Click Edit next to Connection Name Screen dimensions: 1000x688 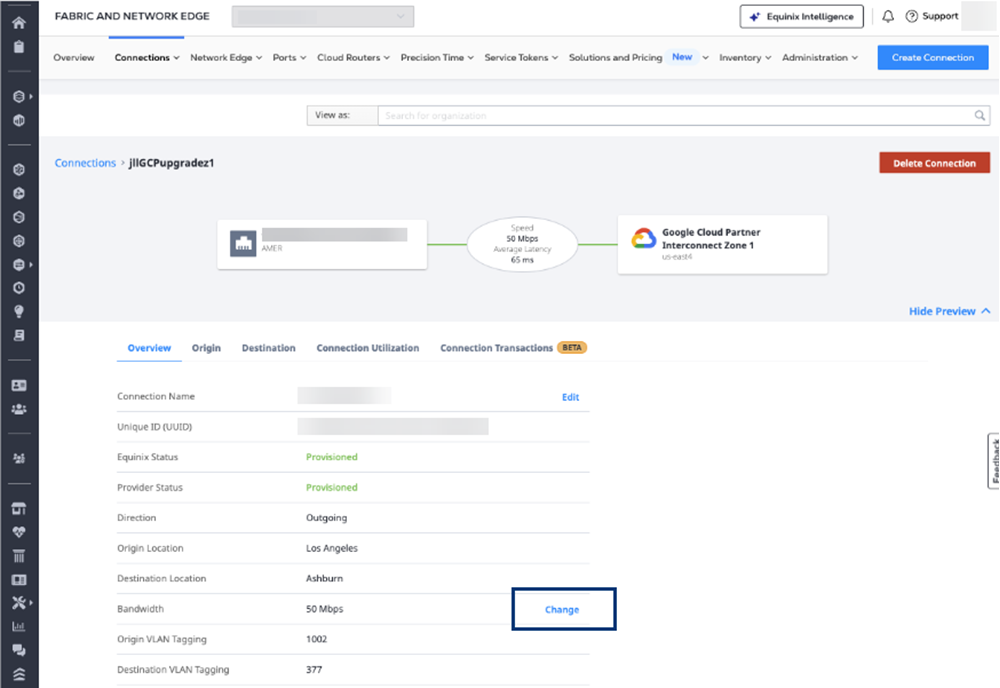(570, 397)
